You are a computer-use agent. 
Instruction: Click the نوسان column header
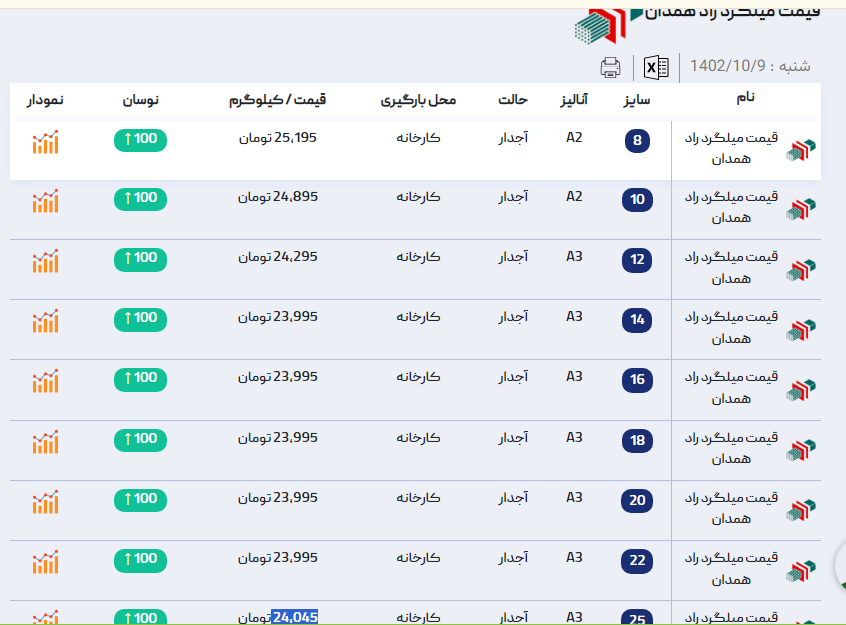pos(140,101)
